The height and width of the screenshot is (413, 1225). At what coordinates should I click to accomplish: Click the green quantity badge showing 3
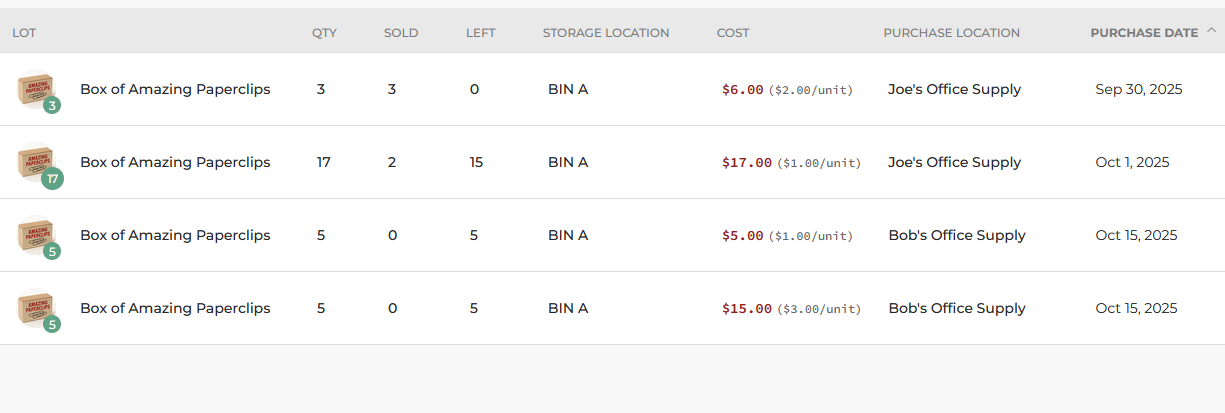coord(52,105)
